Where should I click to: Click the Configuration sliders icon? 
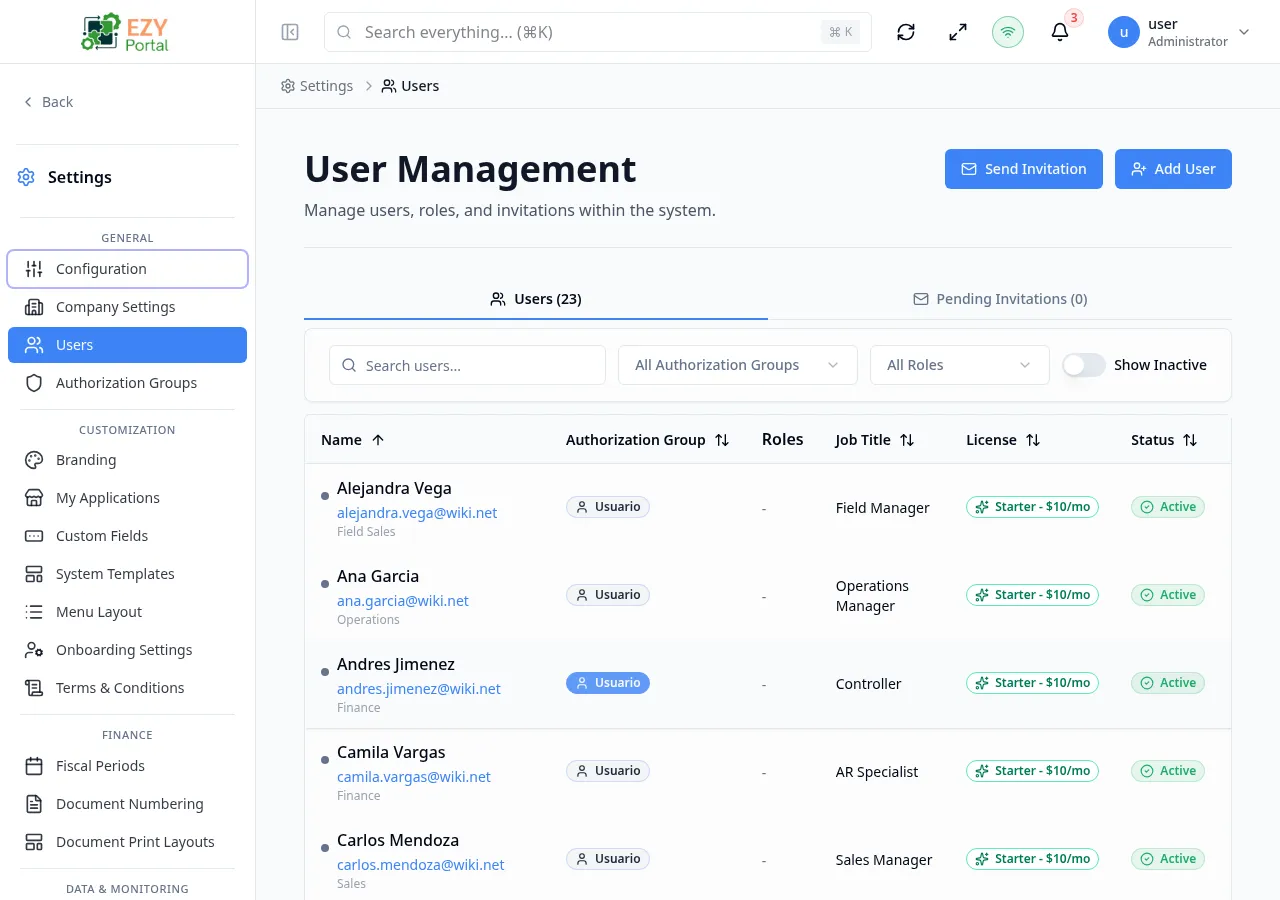click(34, 269)
